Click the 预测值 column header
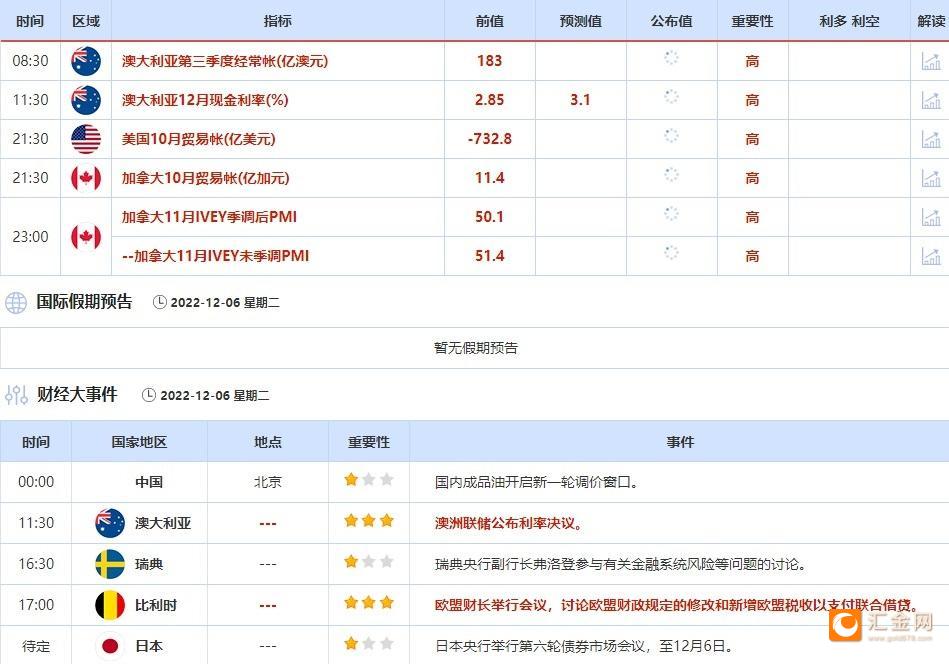The width and height of the screenshot is (949, 664). coord(580,21)
